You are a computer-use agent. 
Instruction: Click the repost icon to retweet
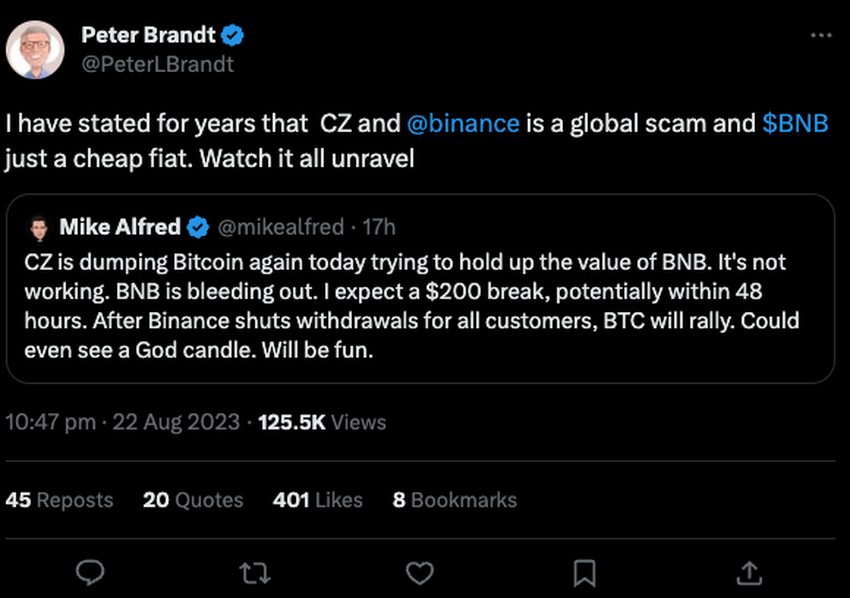[x=255, y=572]
